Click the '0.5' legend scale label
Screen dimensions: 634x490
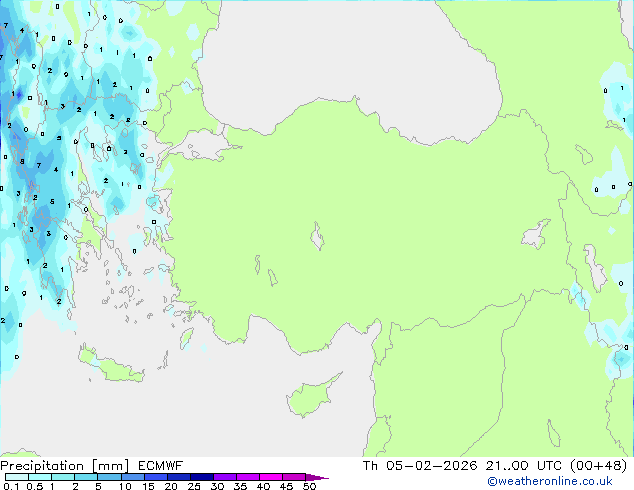click(34, 486)
